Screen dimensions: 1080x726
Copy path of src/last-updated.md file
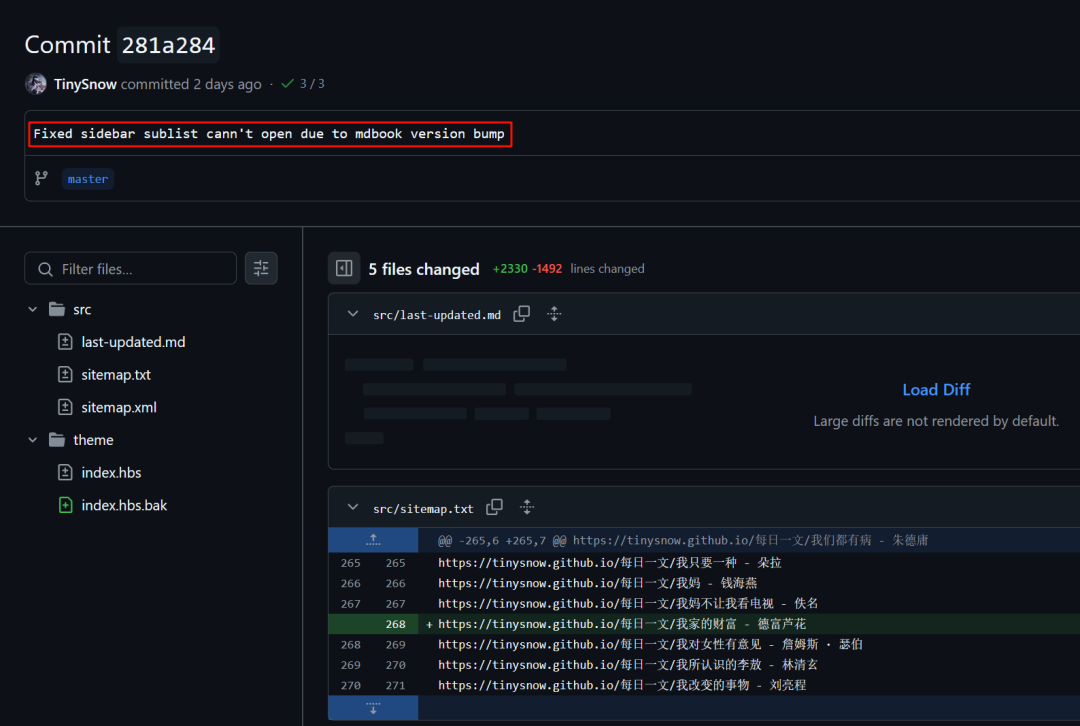click(x=521, y=314)
